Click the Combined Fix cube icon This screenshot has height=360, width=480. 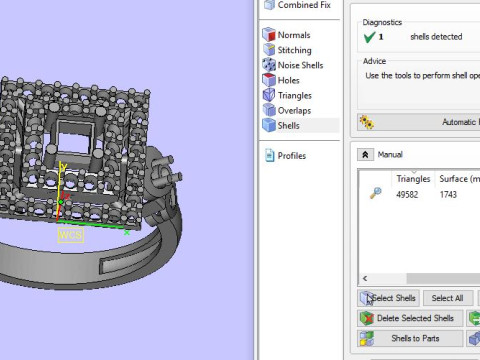click(269, 5)
